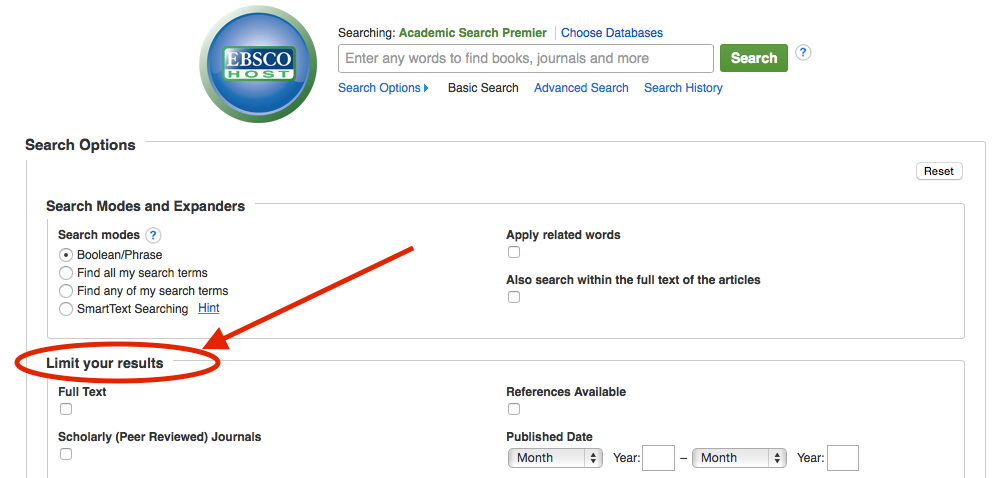This screenshot has height=478, width=1001.
Task: Click the Reset button
Action: (939, 171)
